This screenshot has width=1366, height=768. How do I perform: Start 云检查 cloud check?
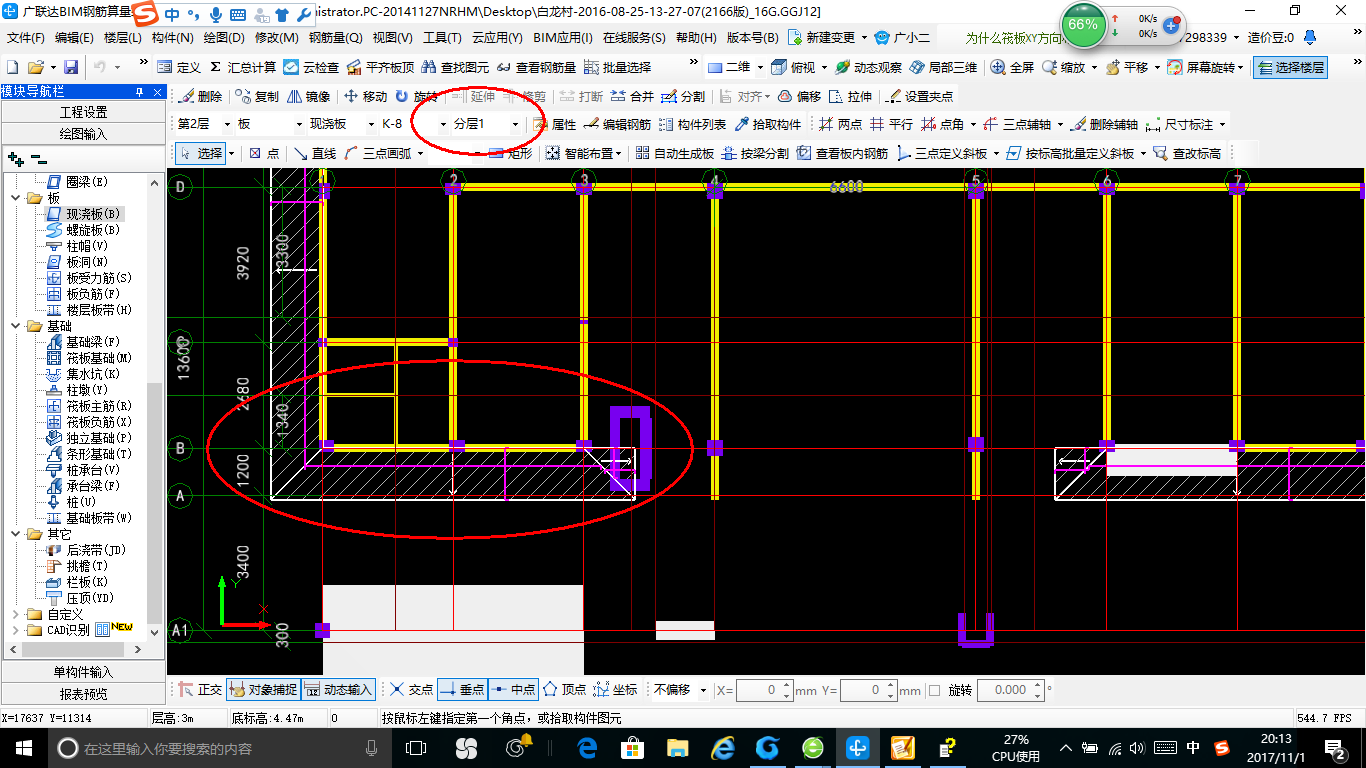(x=311, y=67)
